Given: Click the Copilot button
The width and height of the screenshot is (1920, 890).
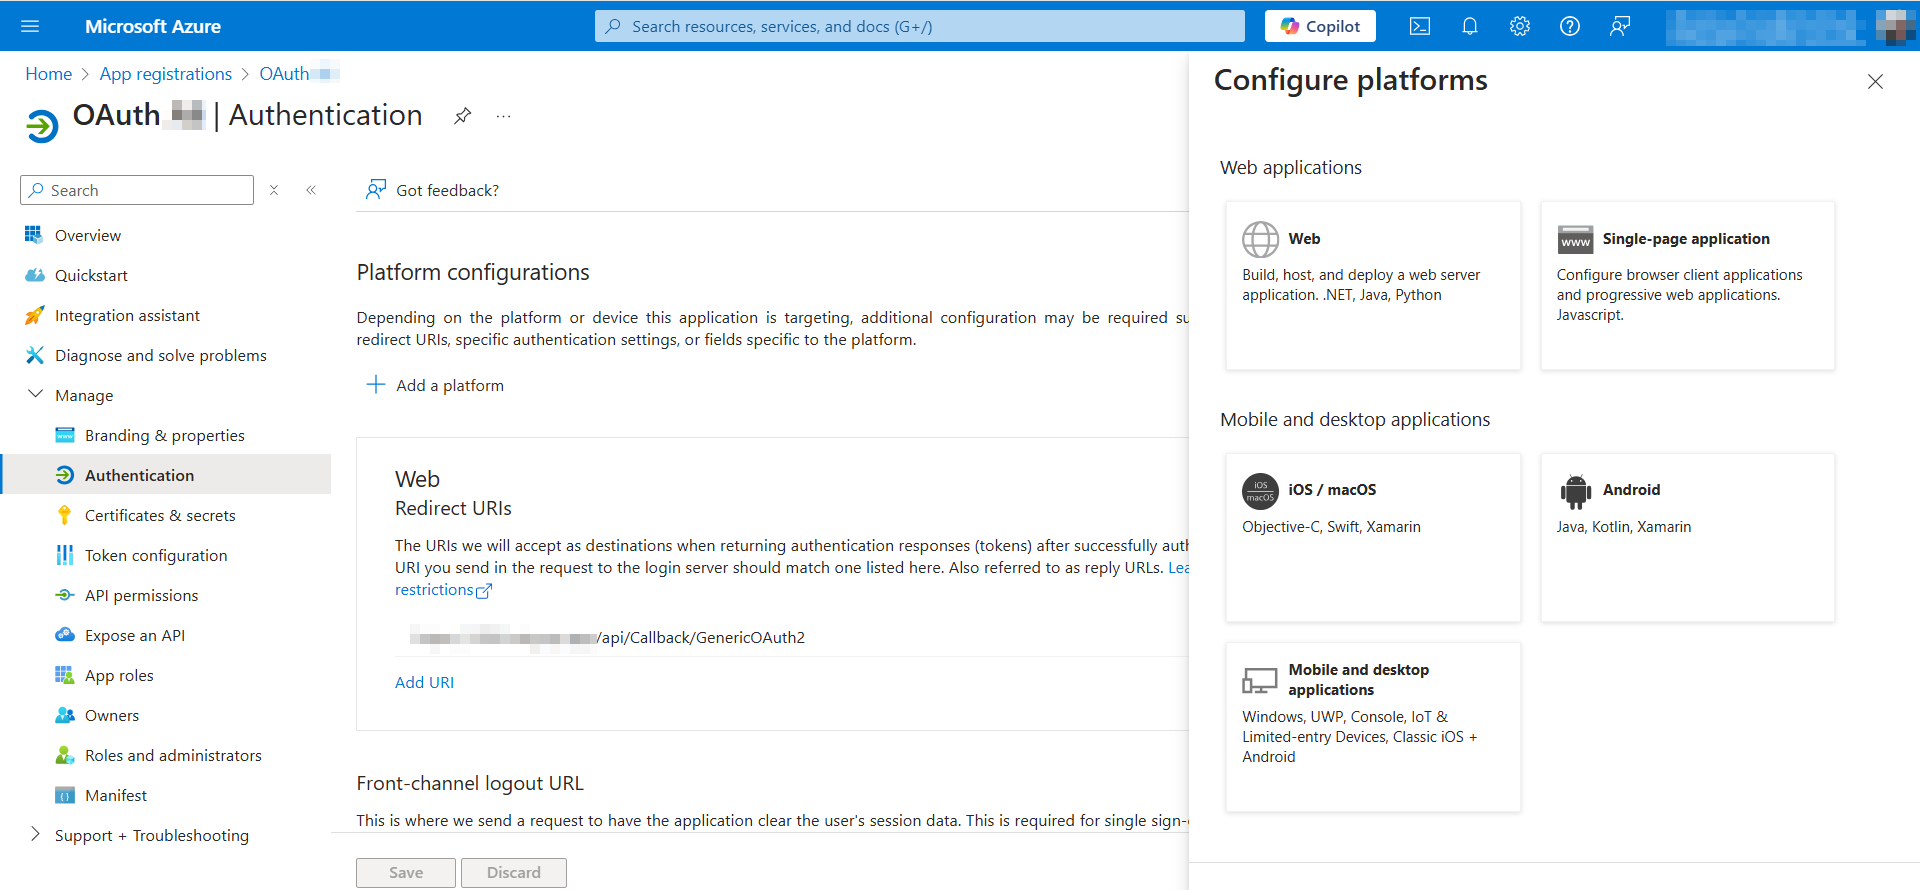Looking at the screenshot, I should coord(1319,26).
